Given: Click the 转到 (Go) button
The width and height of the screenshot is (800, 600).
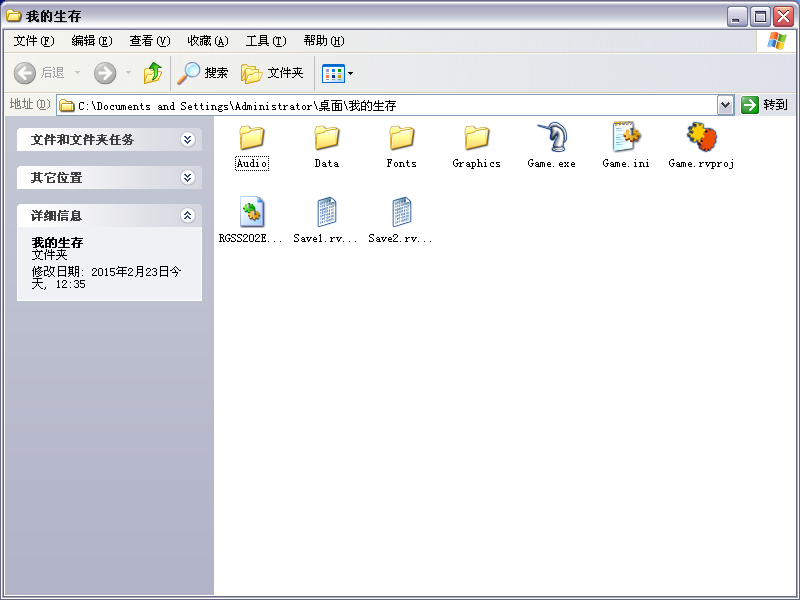Looking at the screenshot, I should tap(764, 105).
